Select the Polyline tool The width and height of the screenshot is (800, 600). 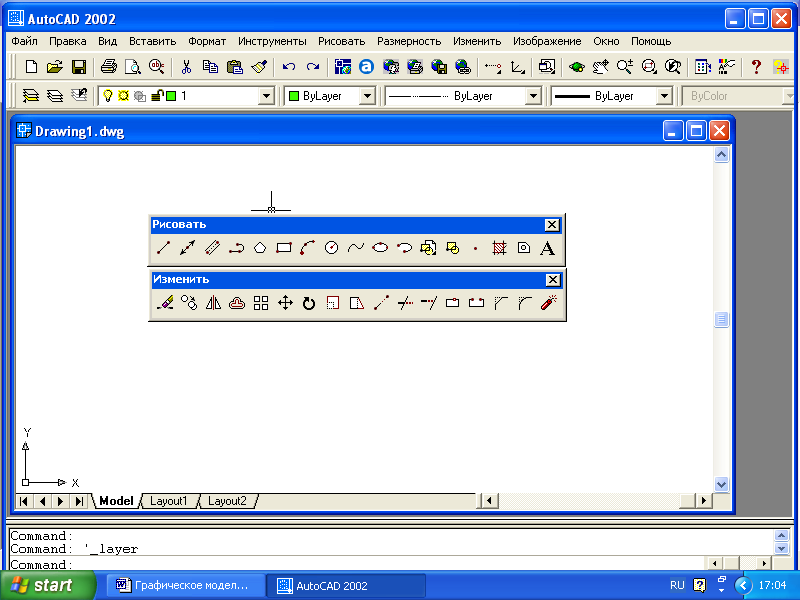coord(236,248)
